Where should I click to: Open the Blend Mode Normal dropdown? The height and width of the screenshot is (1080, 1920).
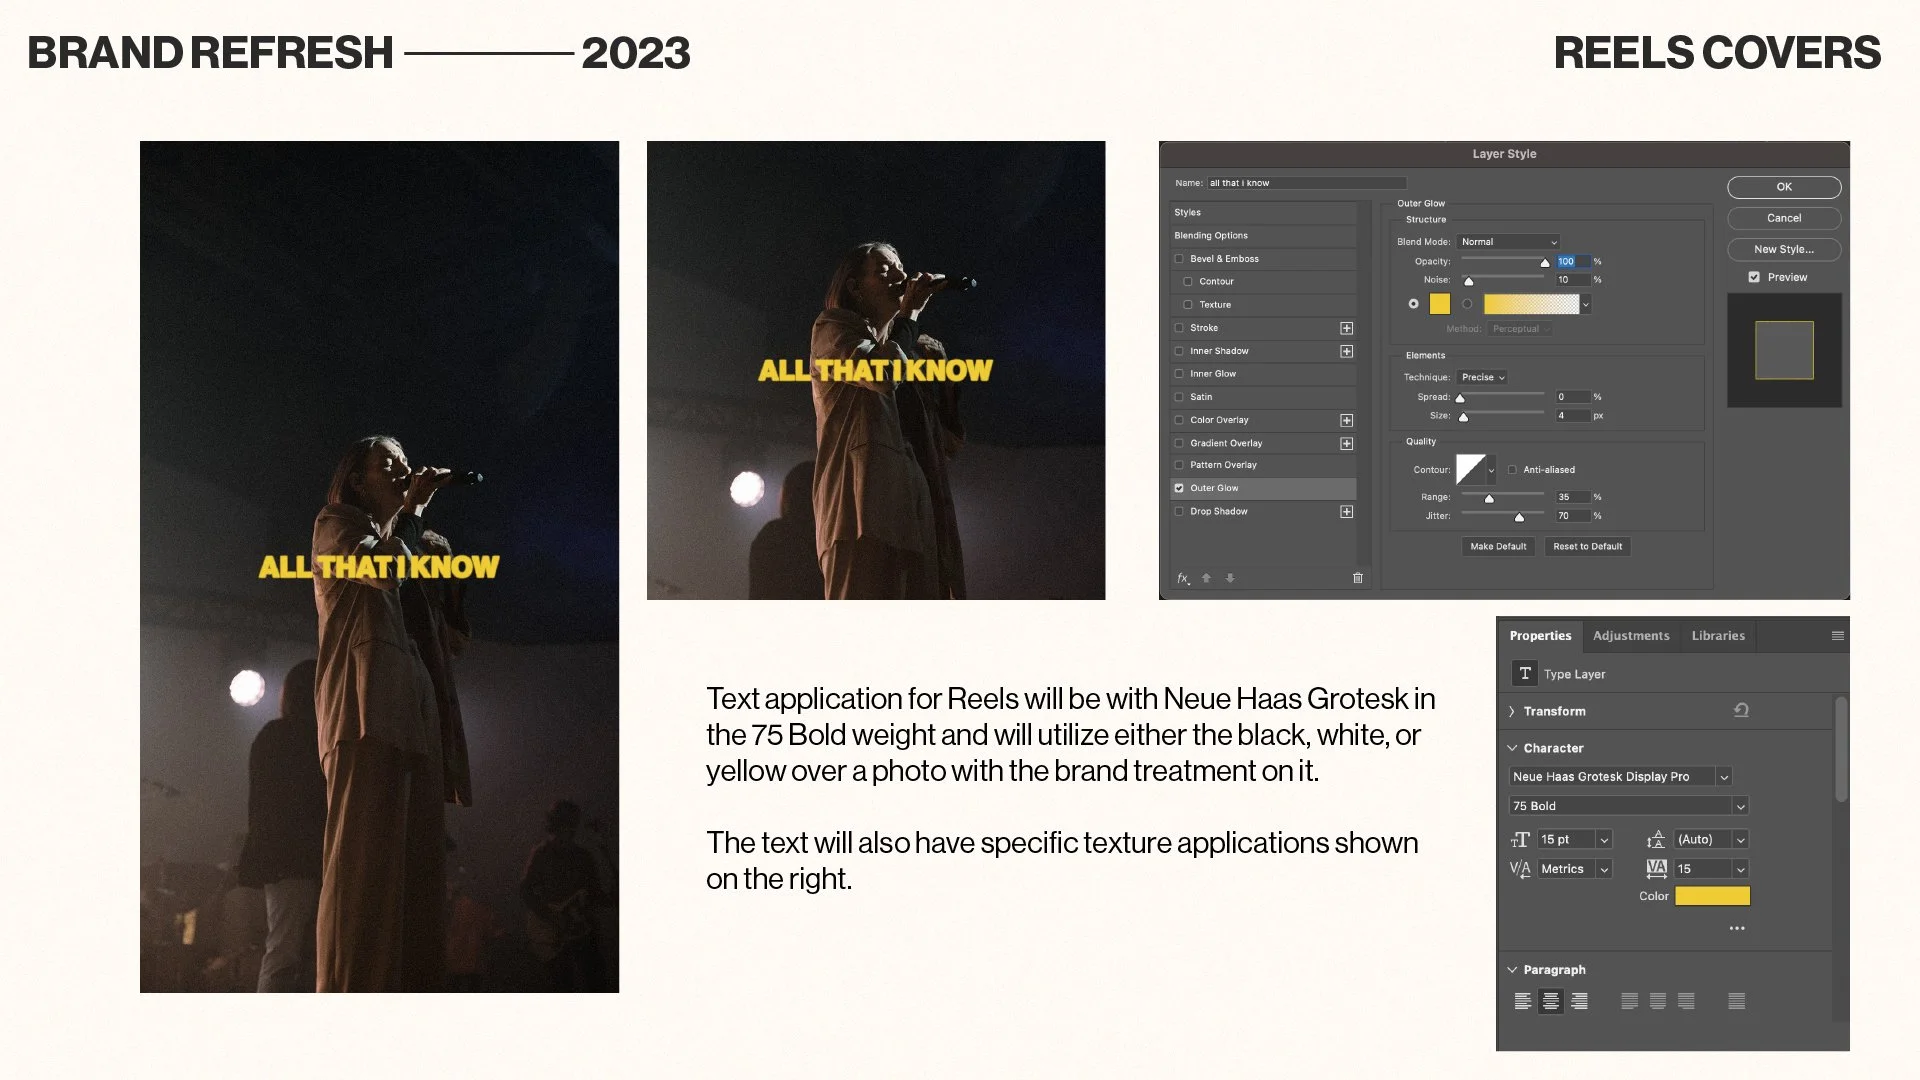click(x=1508, y=242)
